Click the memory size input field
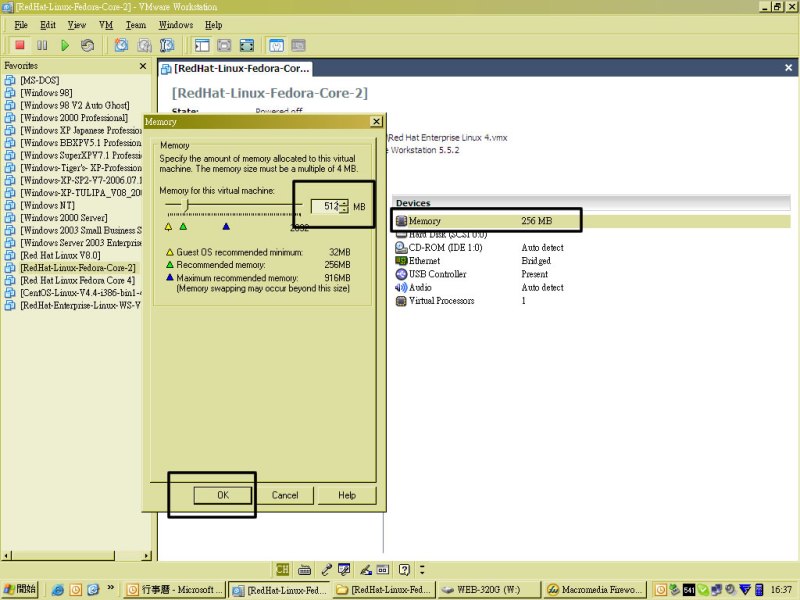Viewport: 800px width, 600px height. [x=326, y=206]
